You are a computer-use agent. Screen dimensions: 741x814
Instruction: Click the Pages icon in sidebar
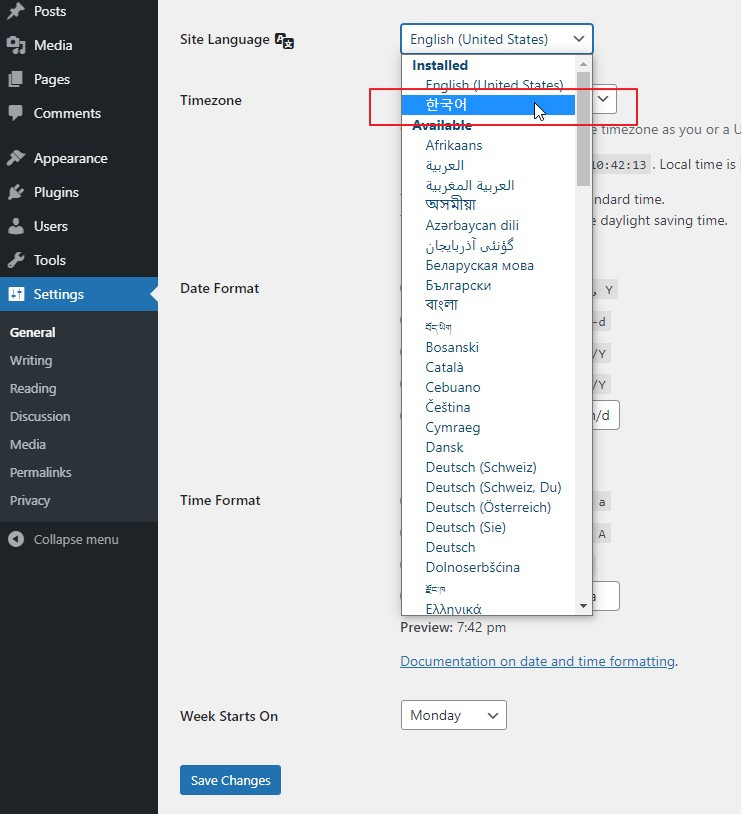click(16, 79)
